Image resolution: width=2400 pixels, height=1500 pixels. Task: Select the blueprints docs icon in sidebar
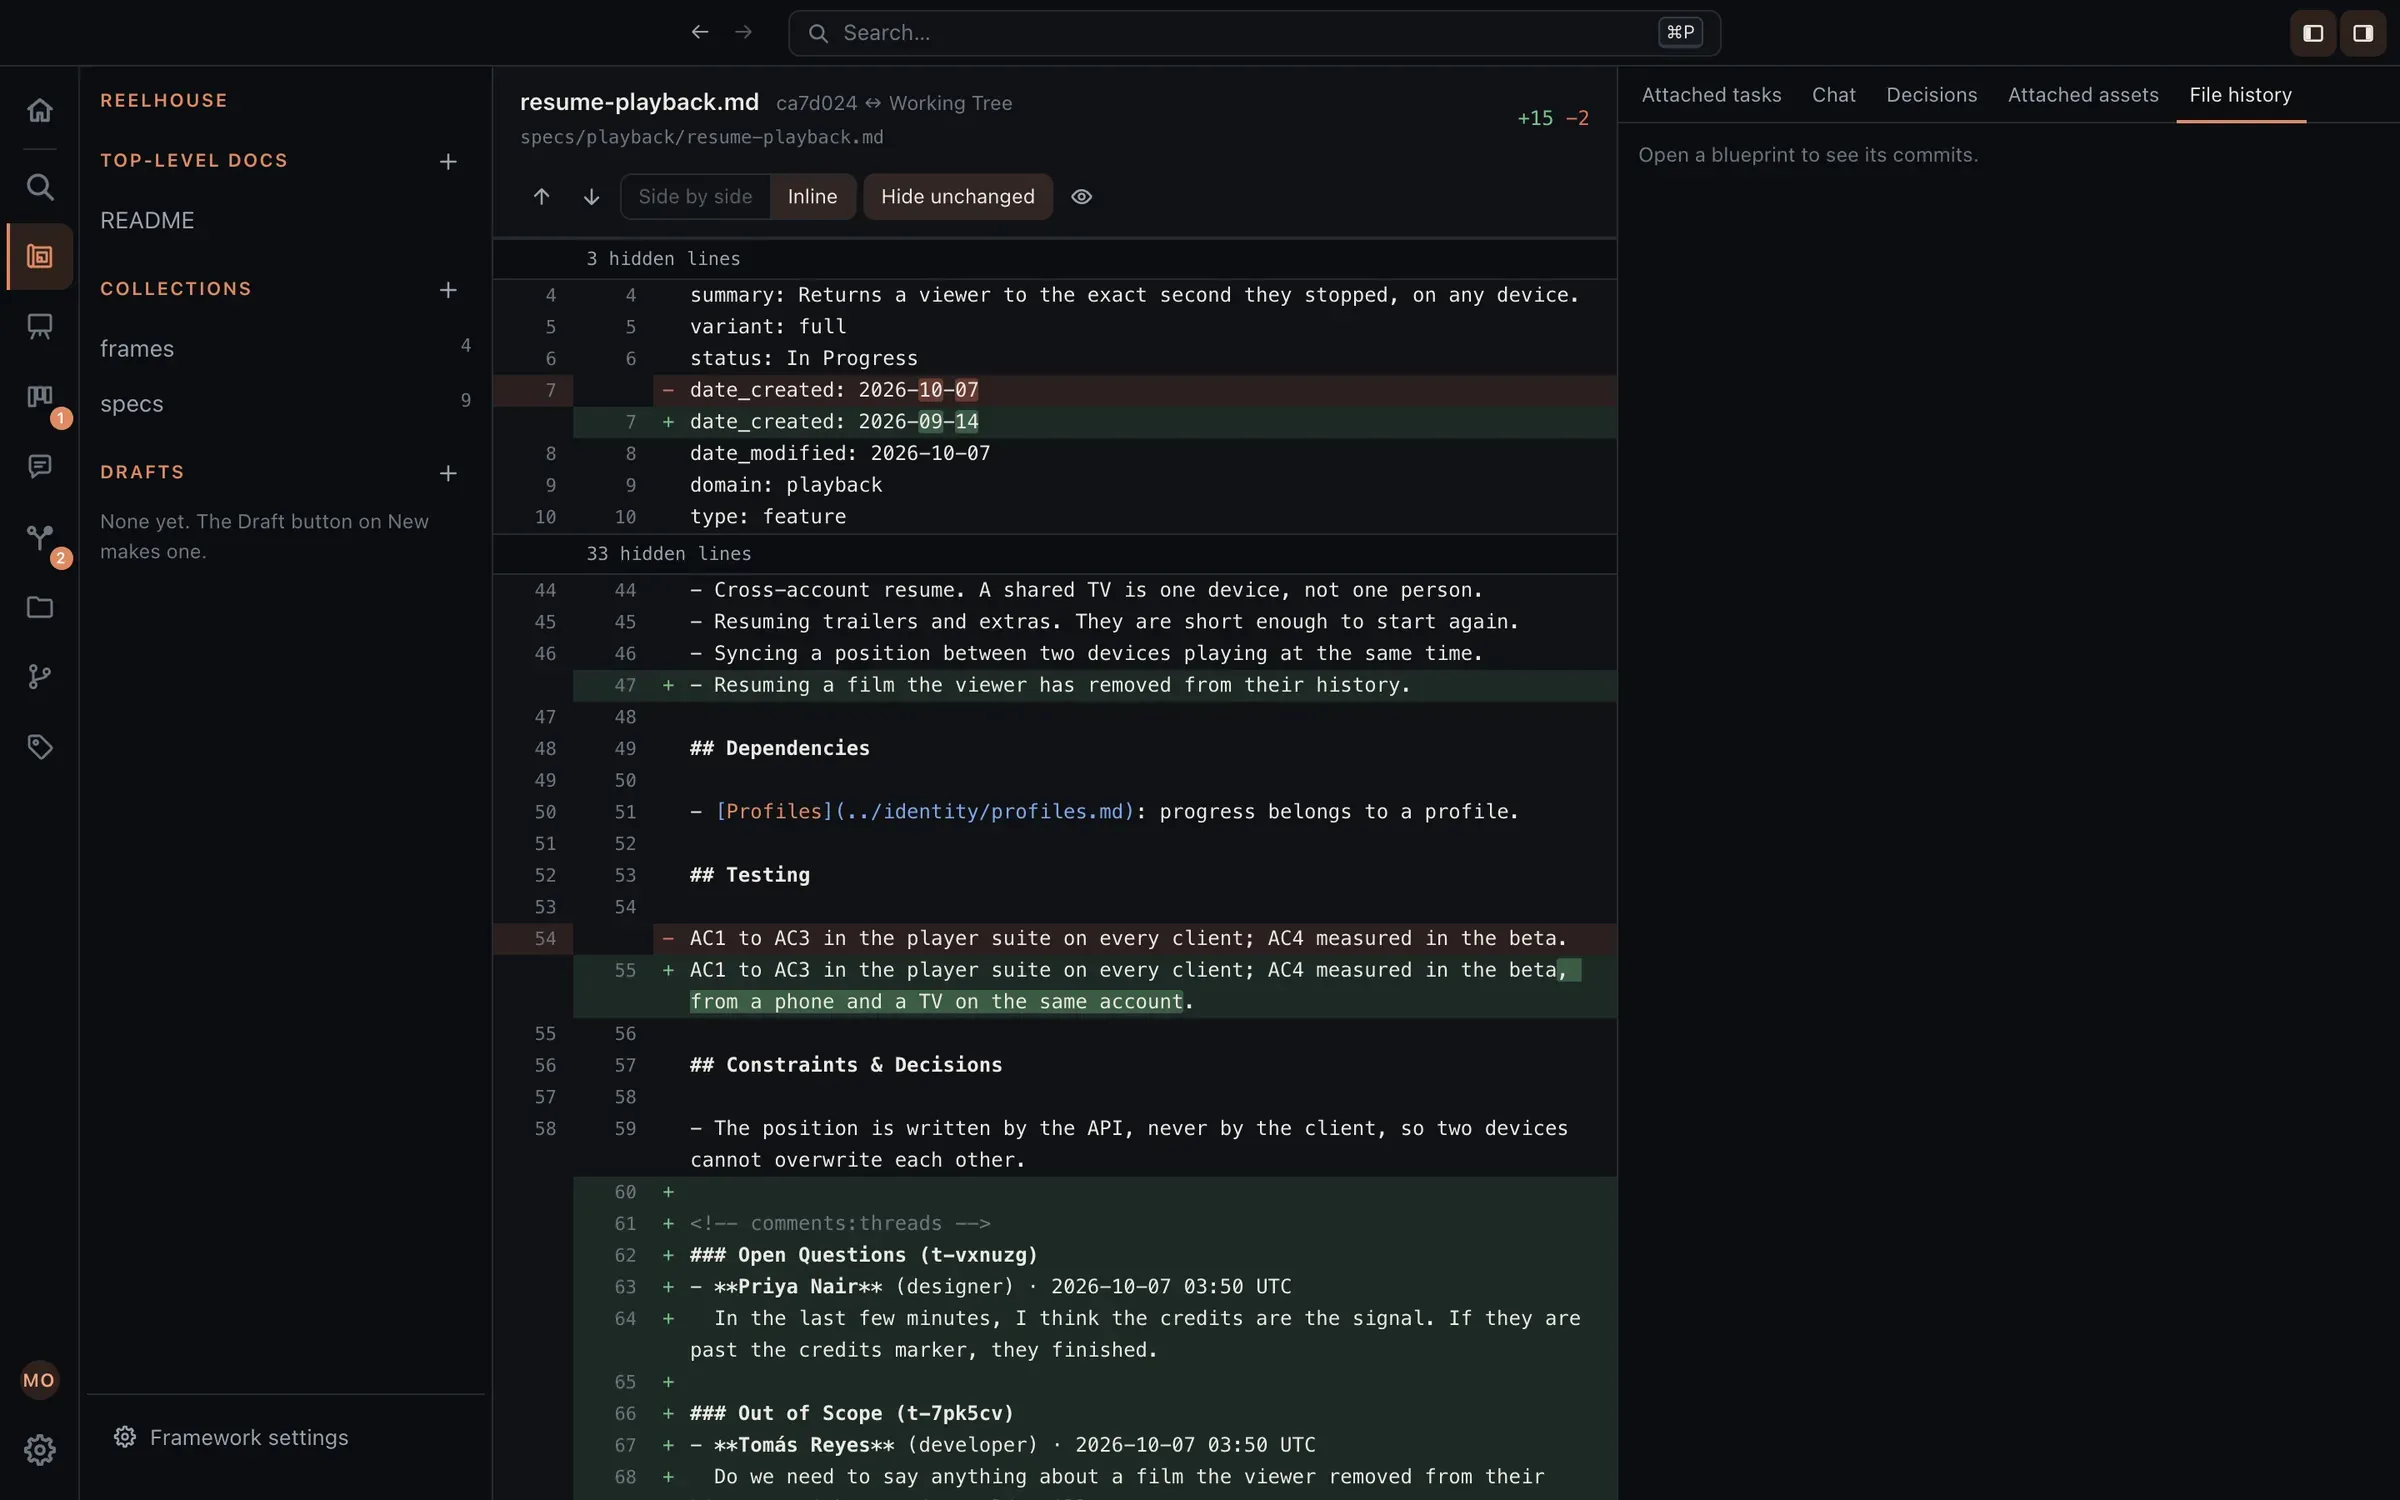coord(40,256)
